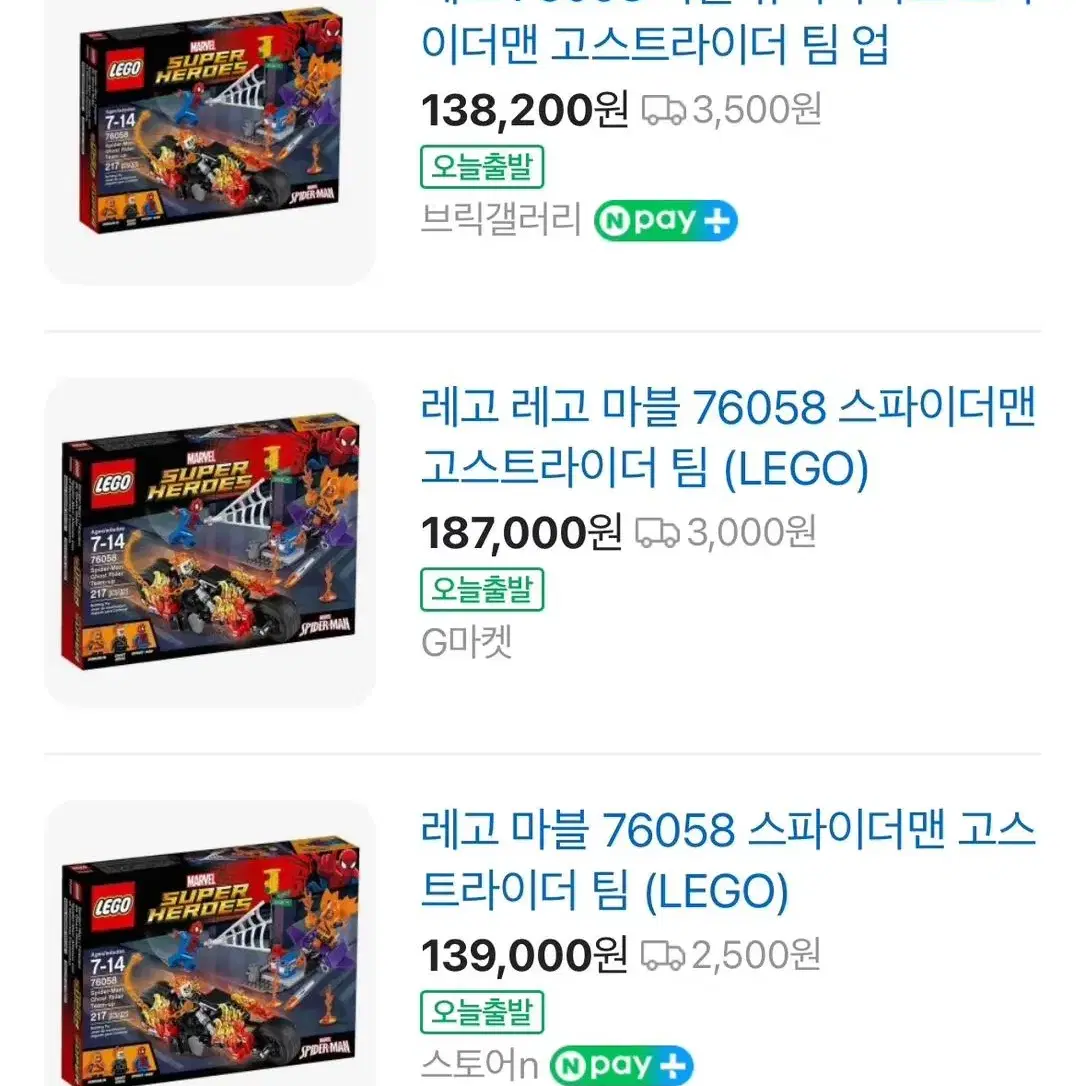Open the 139,000원 LEGO product thumbnail

pos(210,943)
